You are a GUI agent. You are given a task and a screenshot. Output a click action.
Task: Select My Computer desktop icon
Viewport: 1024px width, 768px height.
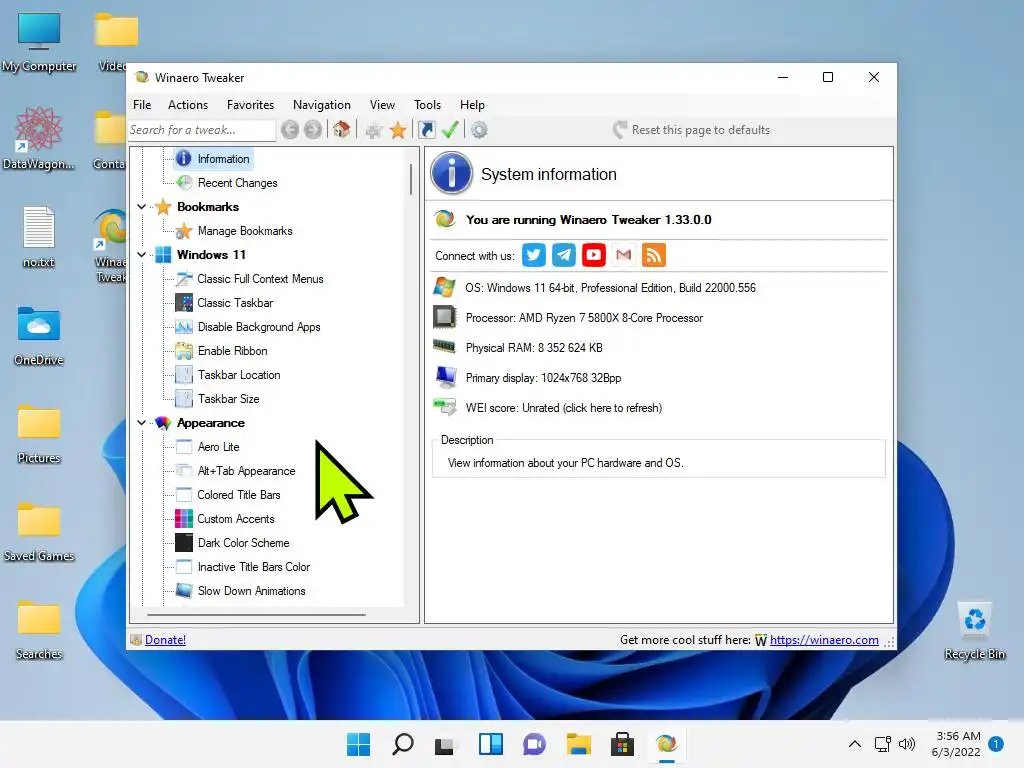click(39, 42)
